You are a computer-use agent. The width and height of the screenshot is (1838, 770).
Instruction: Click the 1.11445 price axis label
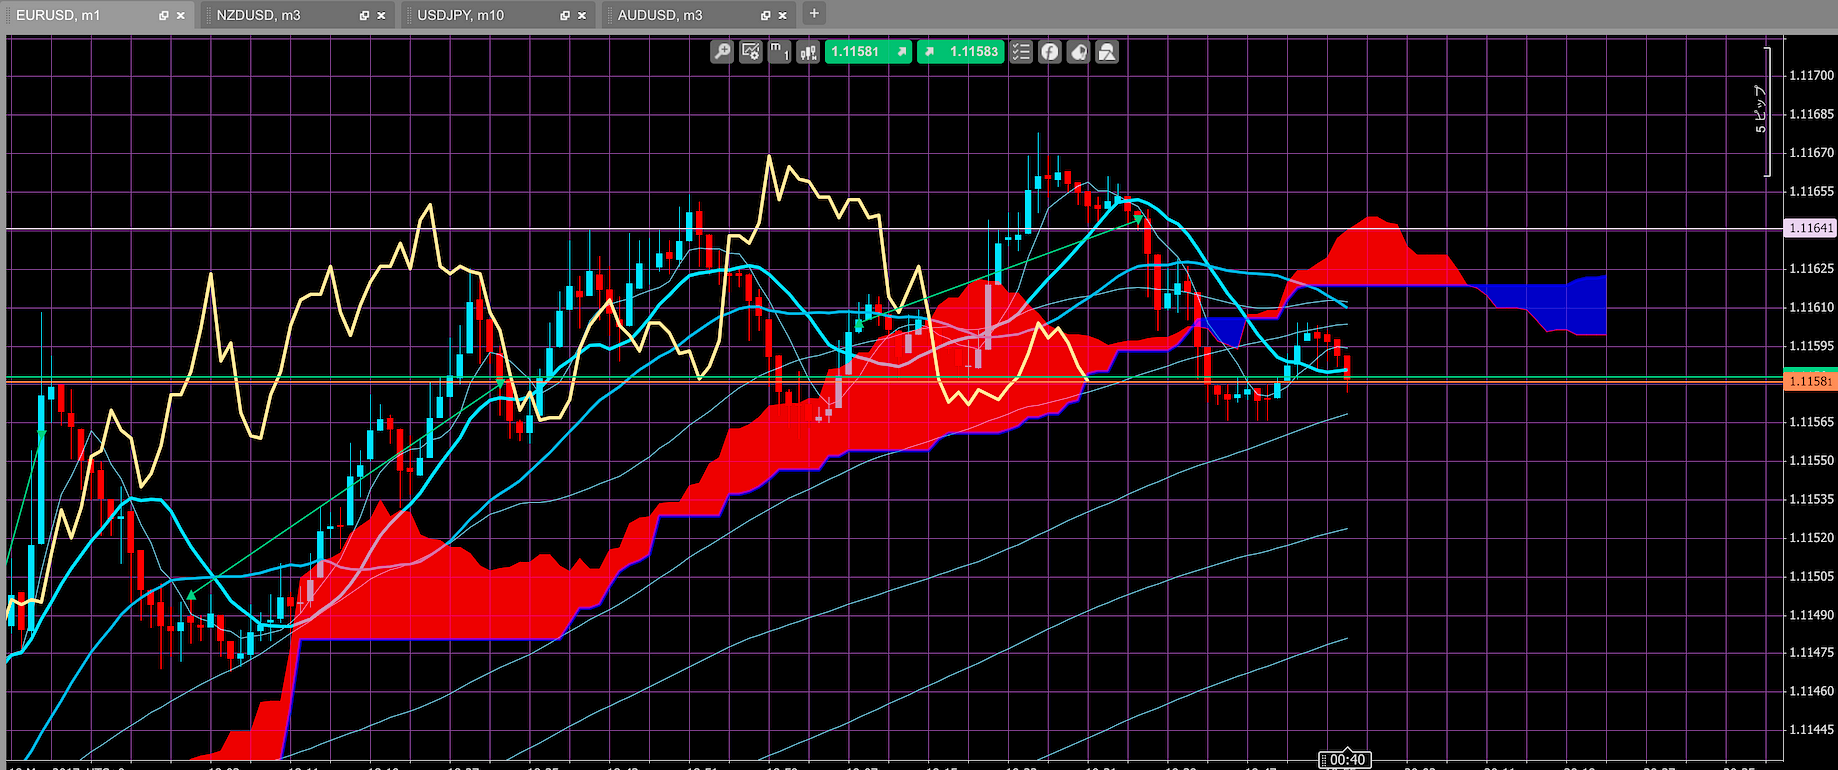click(x=1811, y=730)
